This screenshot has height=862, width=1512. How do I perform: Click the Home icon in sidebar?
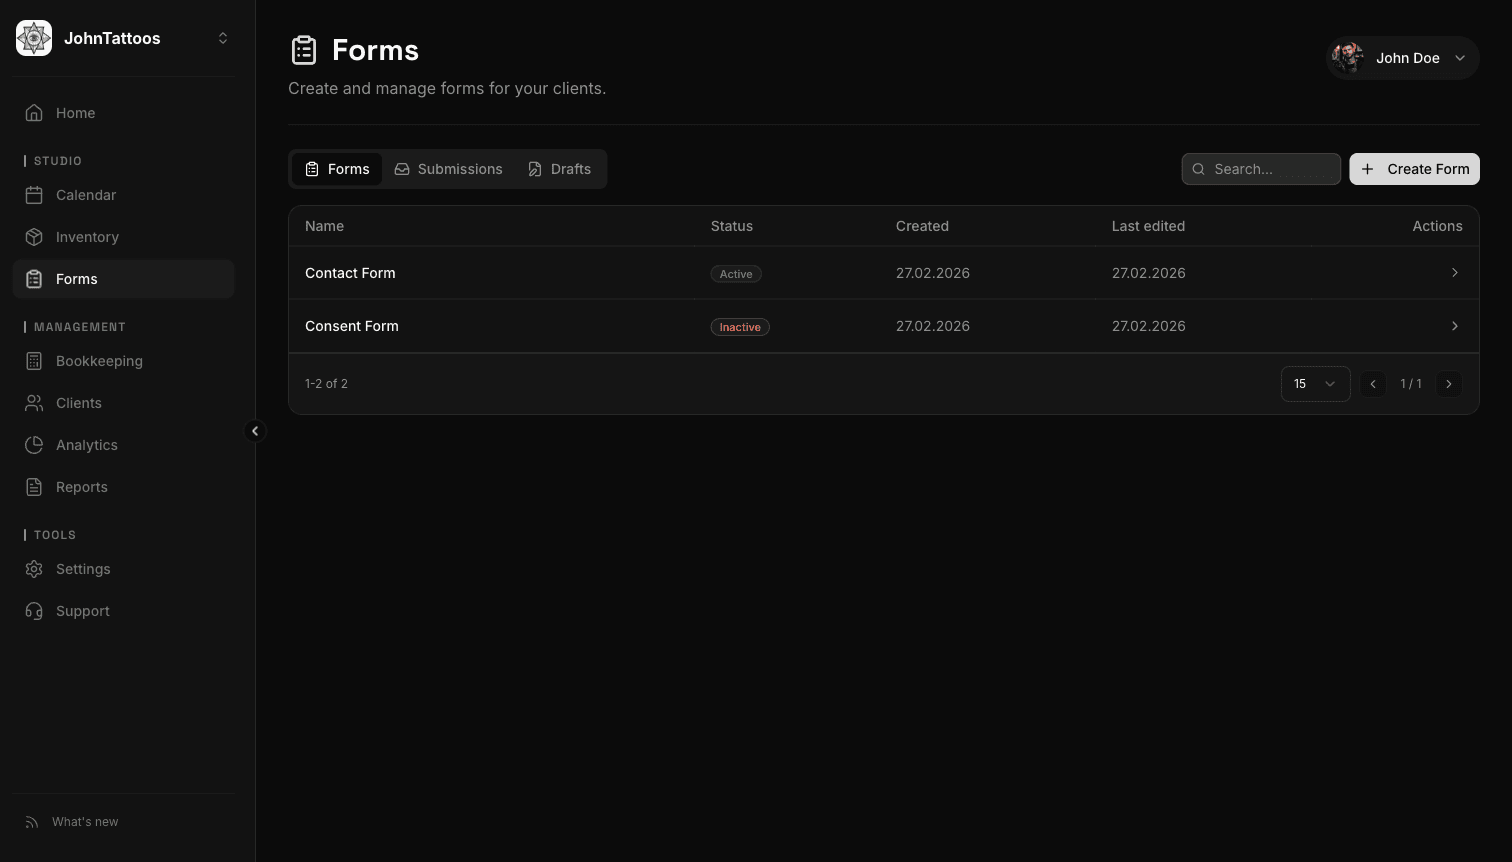point(34,113)
